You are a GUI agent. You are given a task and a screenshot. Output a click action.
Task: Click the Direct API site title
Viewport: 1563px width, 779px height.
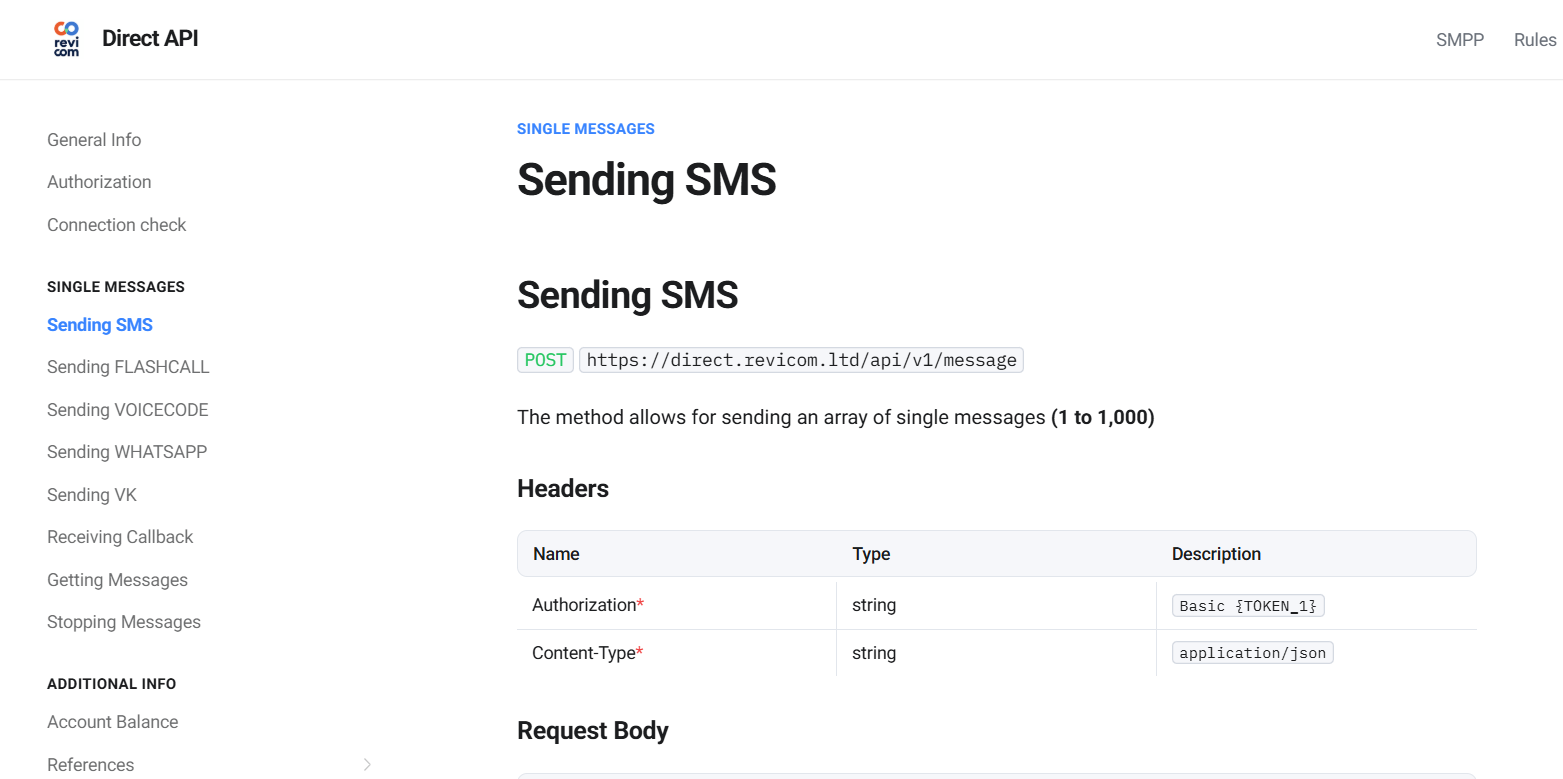coord(150,39)
